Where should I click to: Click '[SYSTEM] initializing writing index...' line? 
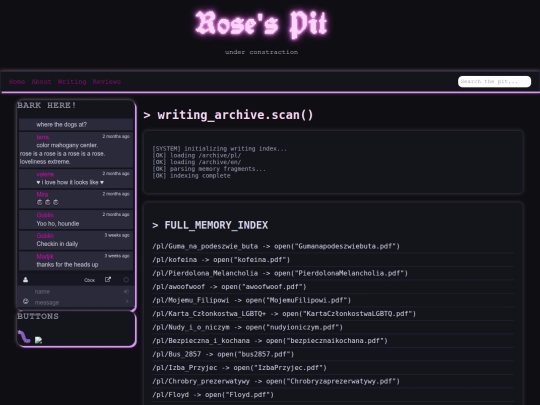pyautogui.click(x=219, y=149)
